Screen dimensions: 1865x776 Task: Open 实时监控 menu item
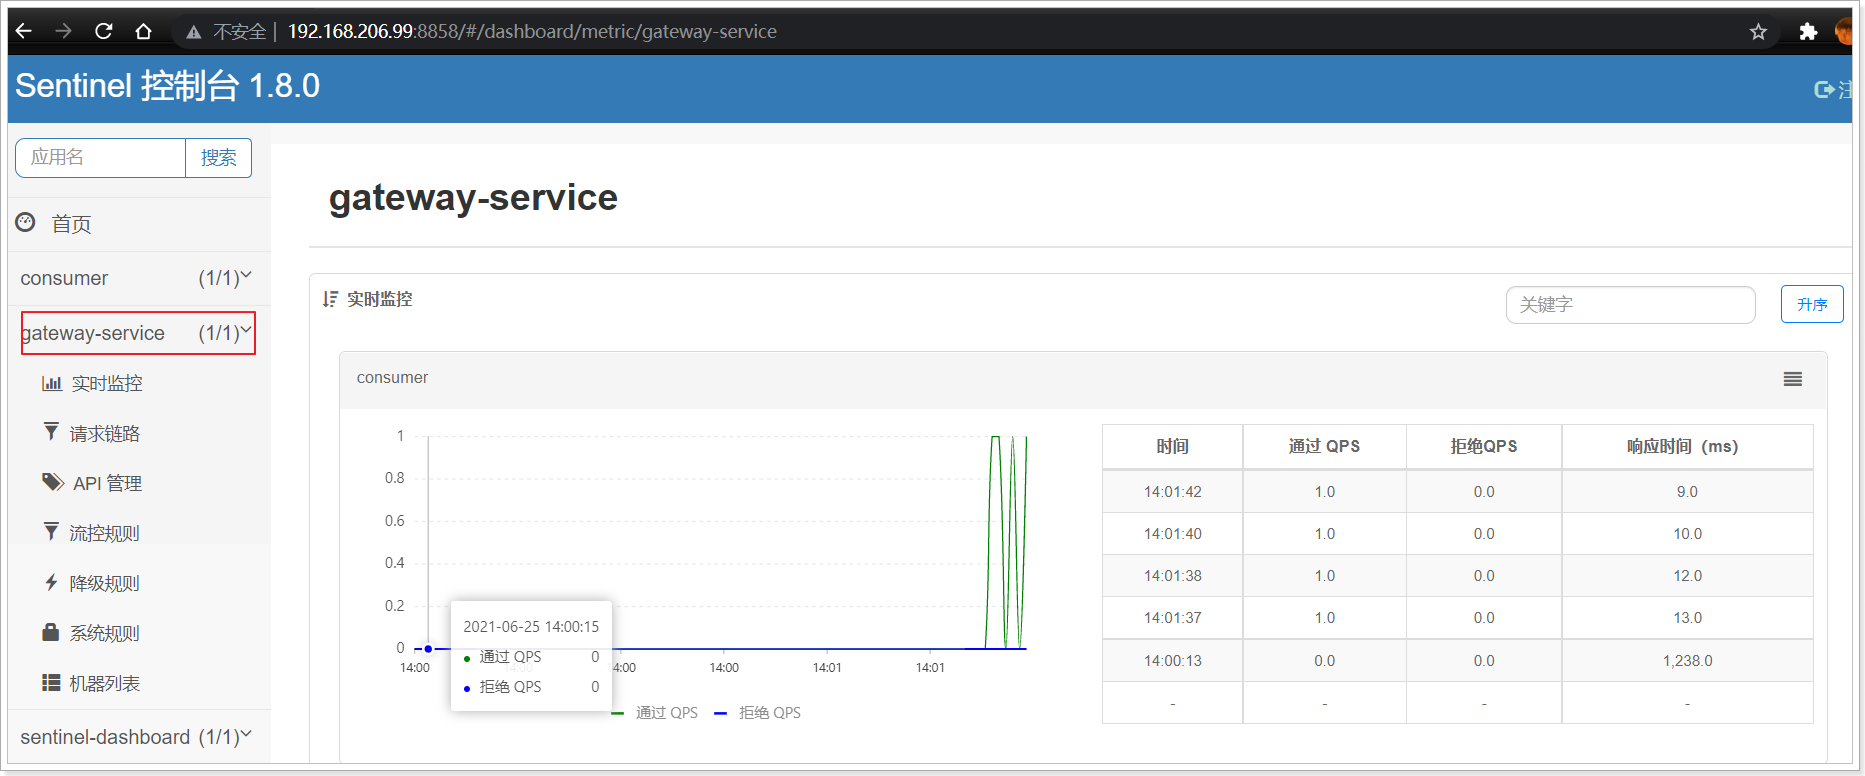(x=107, y=383)
